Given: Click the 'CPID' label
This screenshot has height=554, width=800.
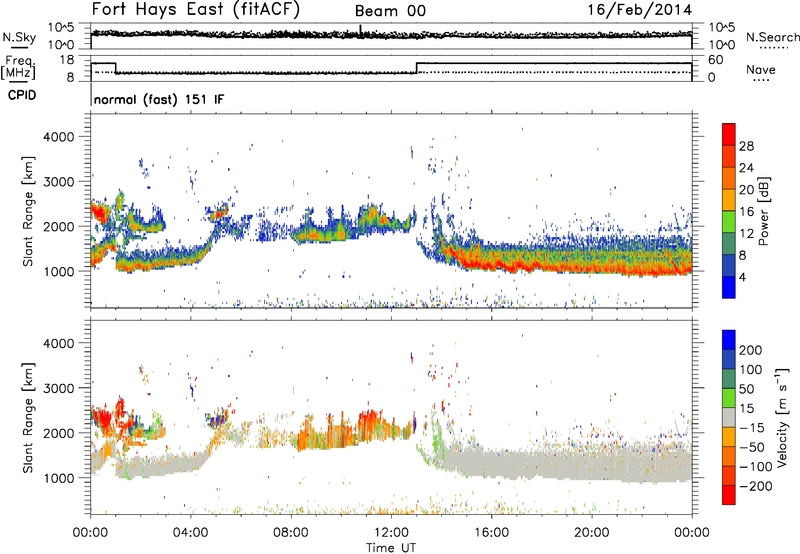Looking at the screenshot, I should (22, 95).
